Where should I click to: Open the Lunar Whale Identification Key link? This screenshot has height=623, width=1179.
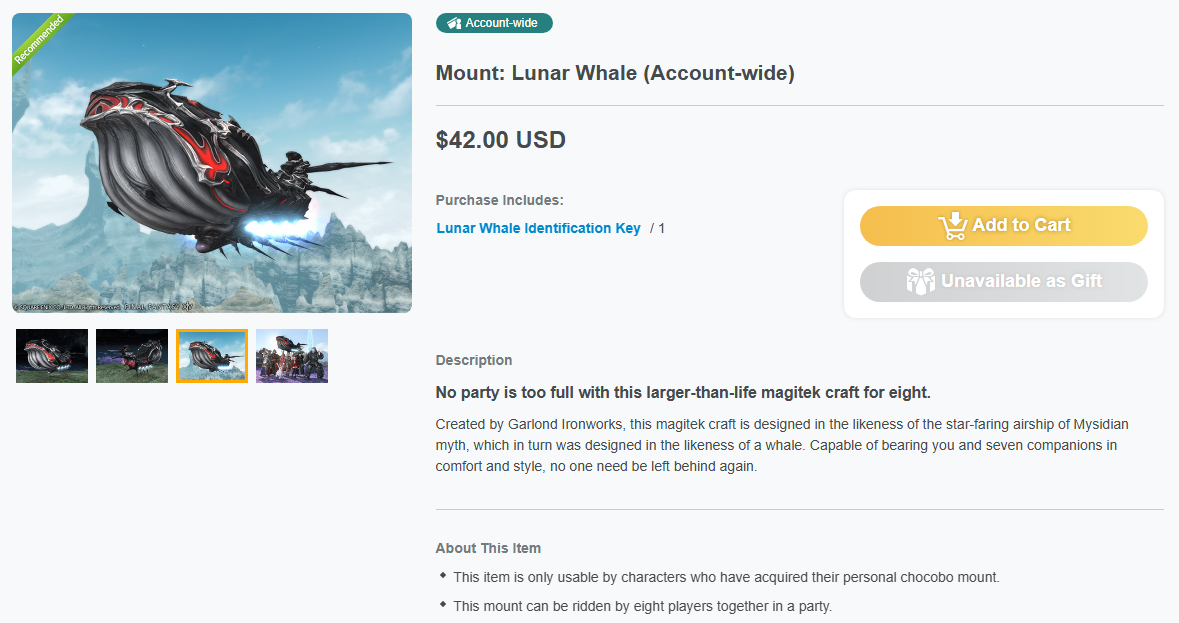538,228
